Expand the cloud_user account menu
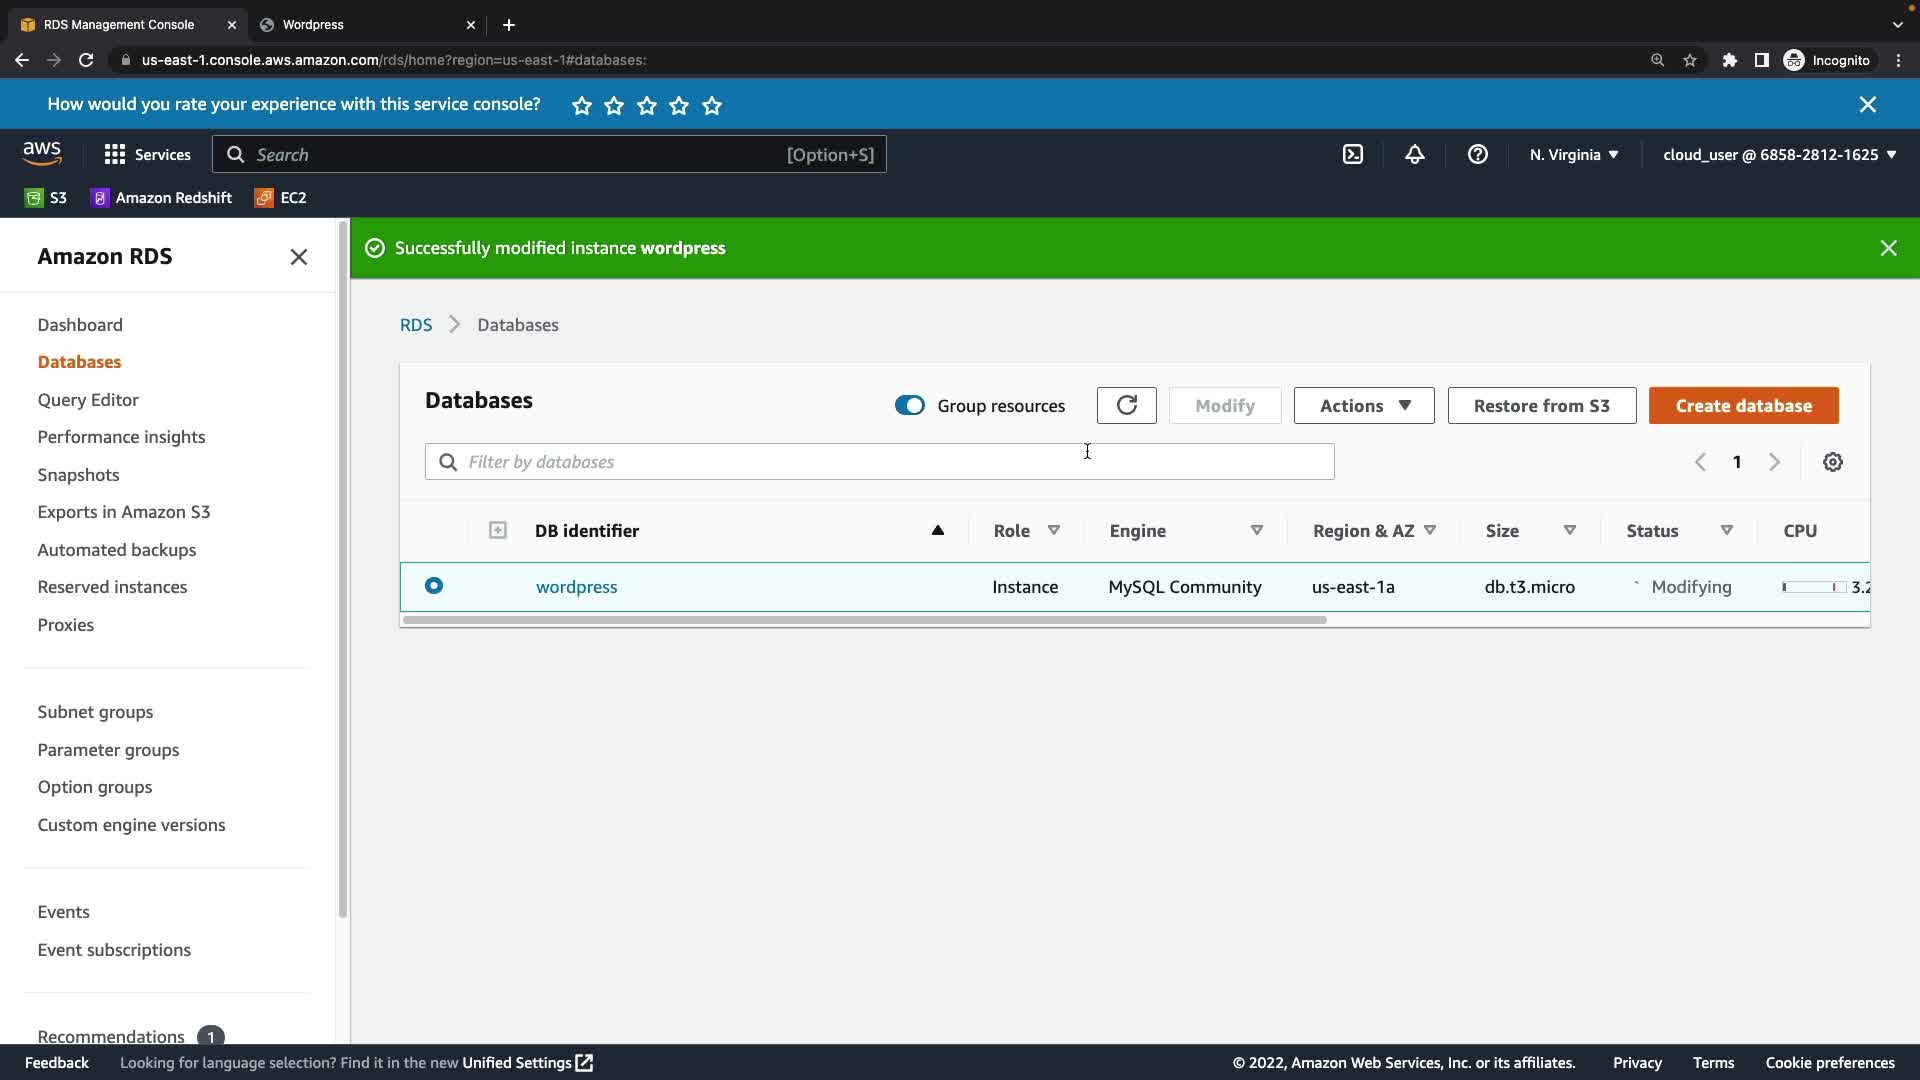Viewport: 1920px width, 1080px height. click(1779, 155)
